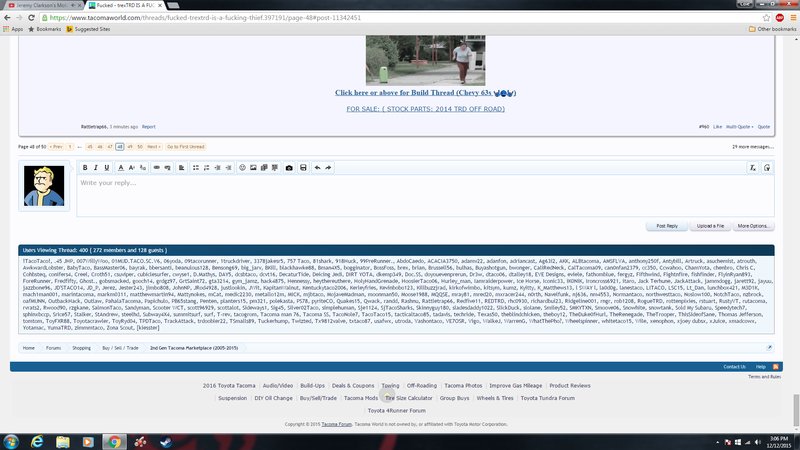Viewport: 800px width, 450px height.
Task: Go to page 50 of the thread
Action: tap(140, 147)
